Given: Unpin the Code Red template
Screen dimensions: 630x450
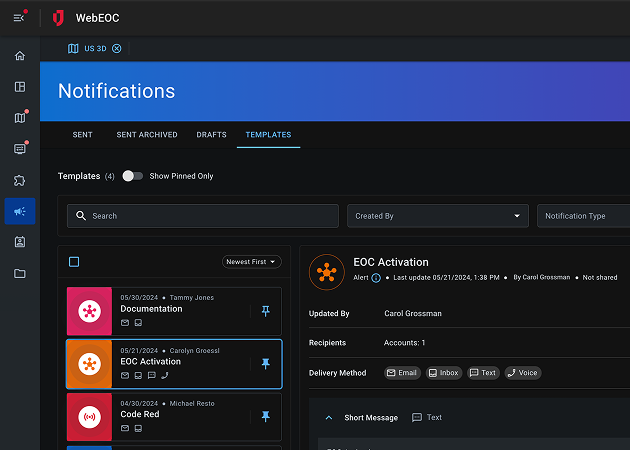Looking at the screenshot, I should coord(265,416).
